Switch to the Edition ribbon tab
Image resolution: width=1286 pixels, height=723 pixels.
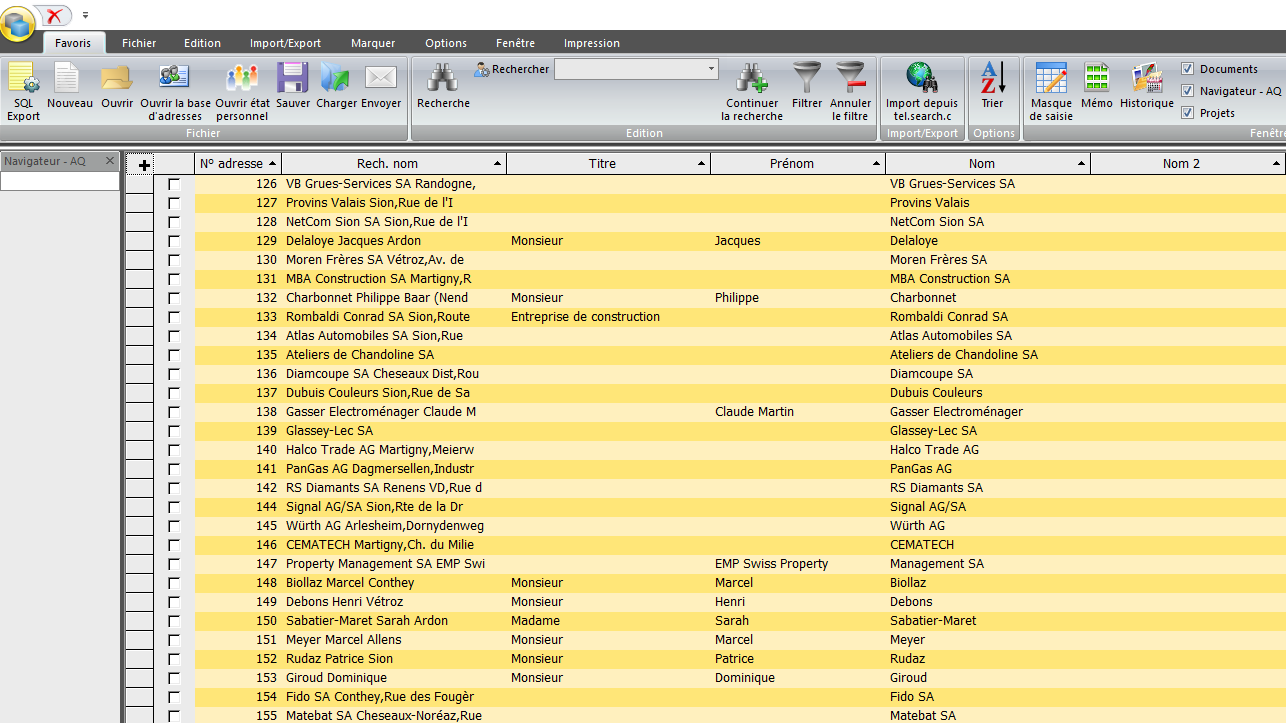point(202,43)
